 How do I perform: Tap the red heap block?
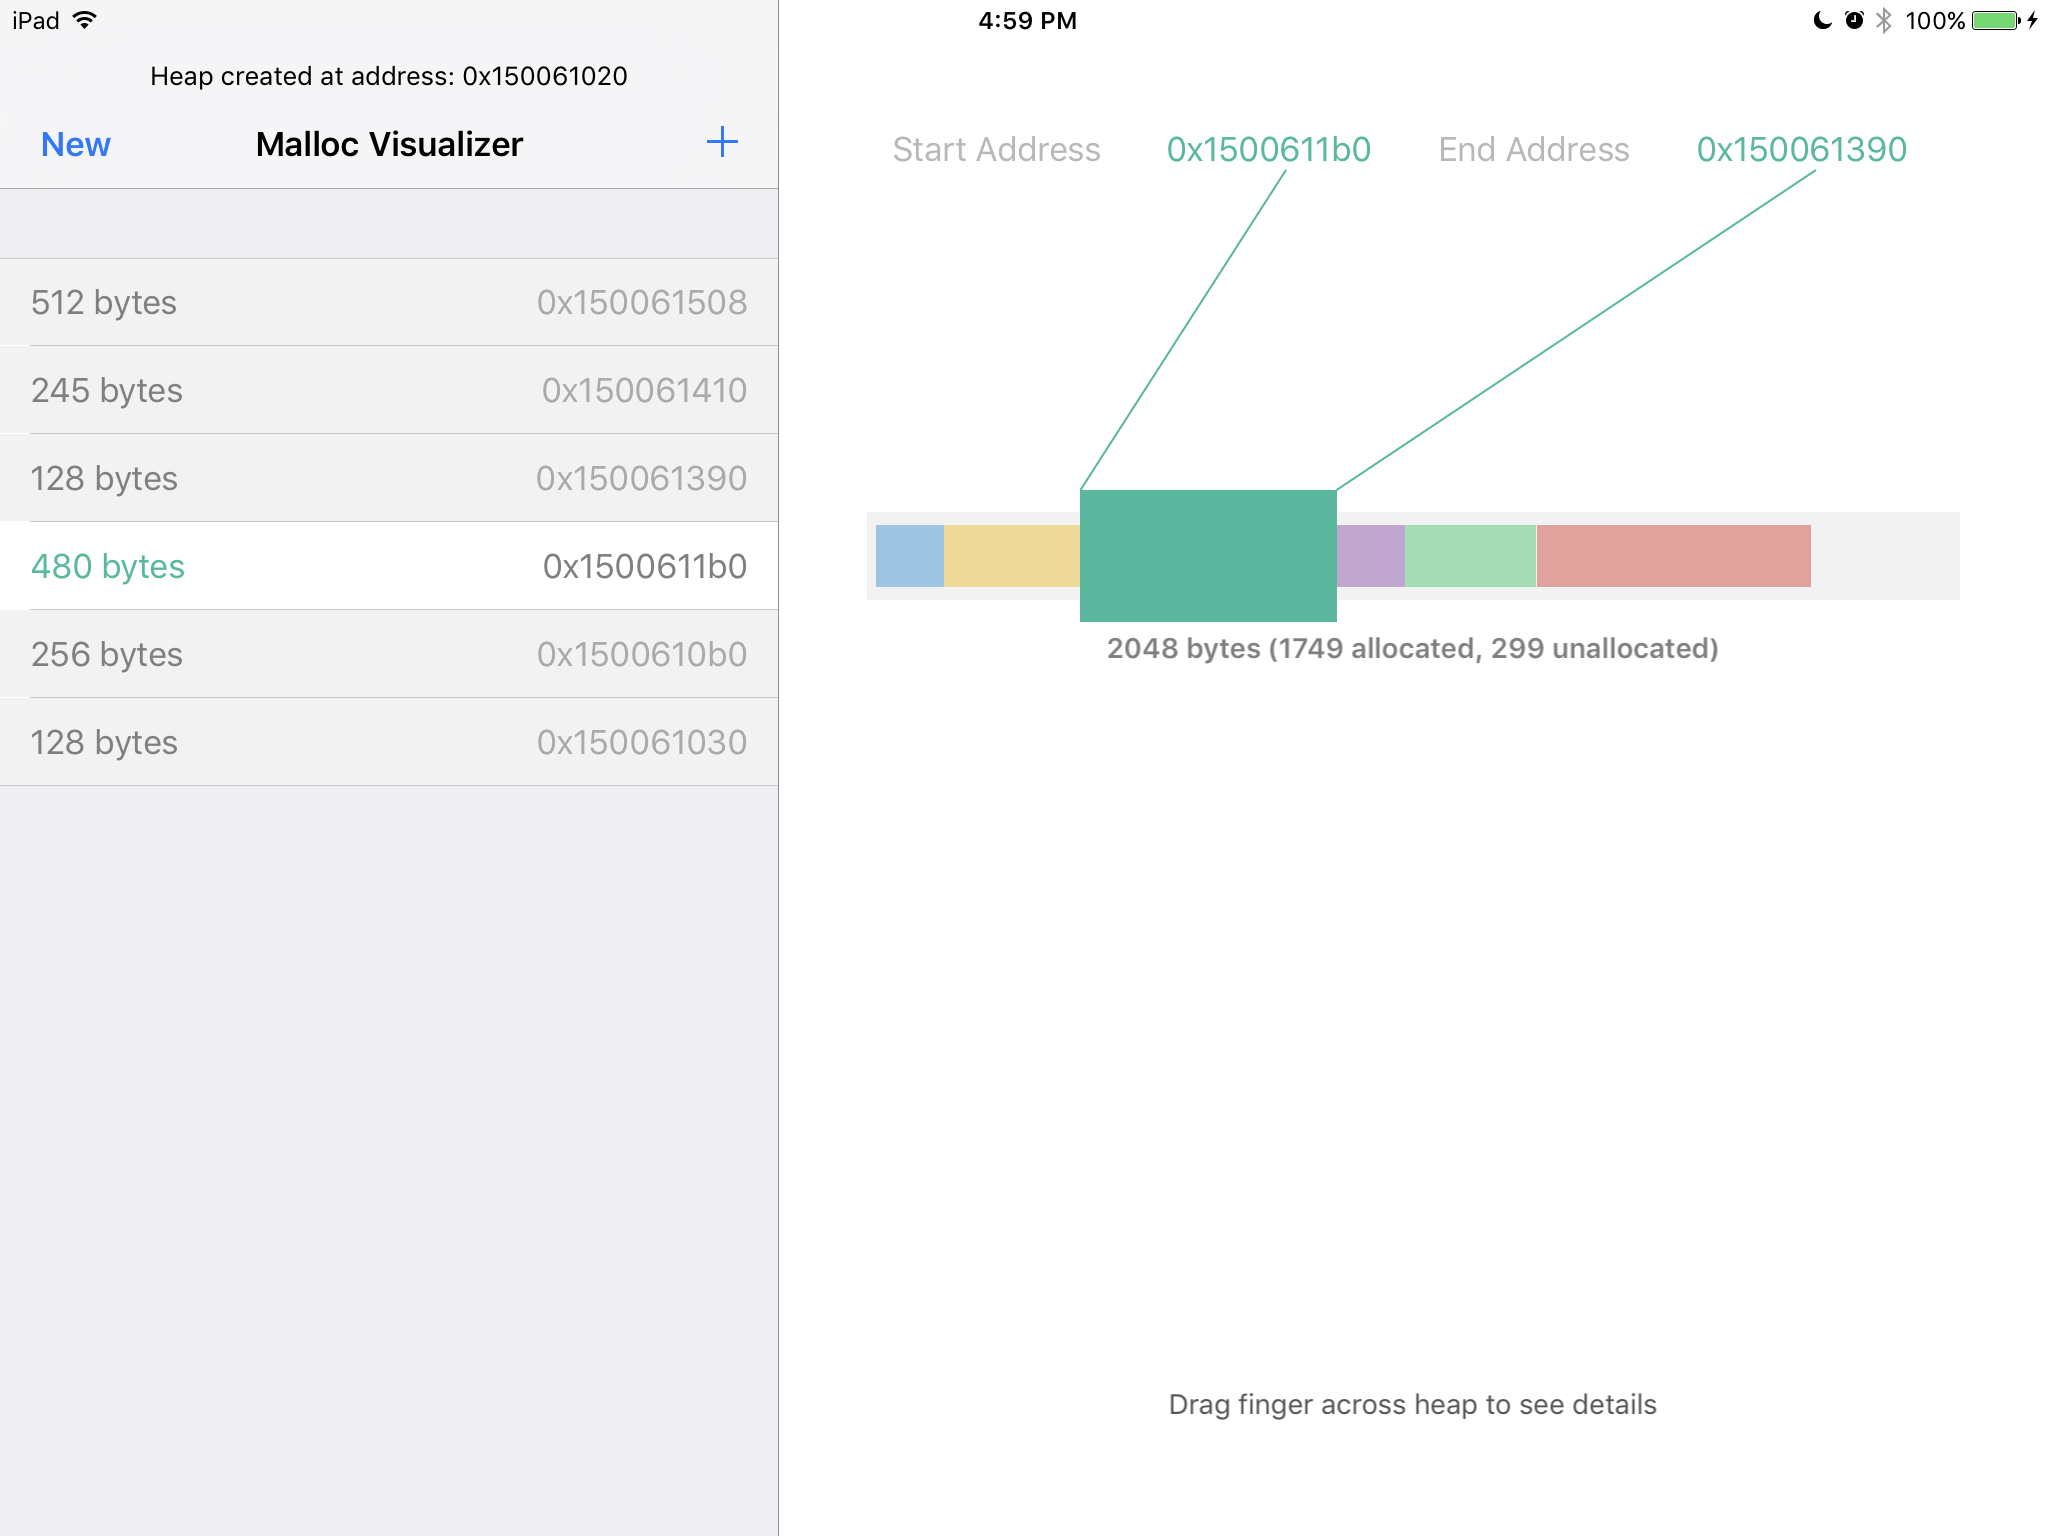click(1673, 556)
